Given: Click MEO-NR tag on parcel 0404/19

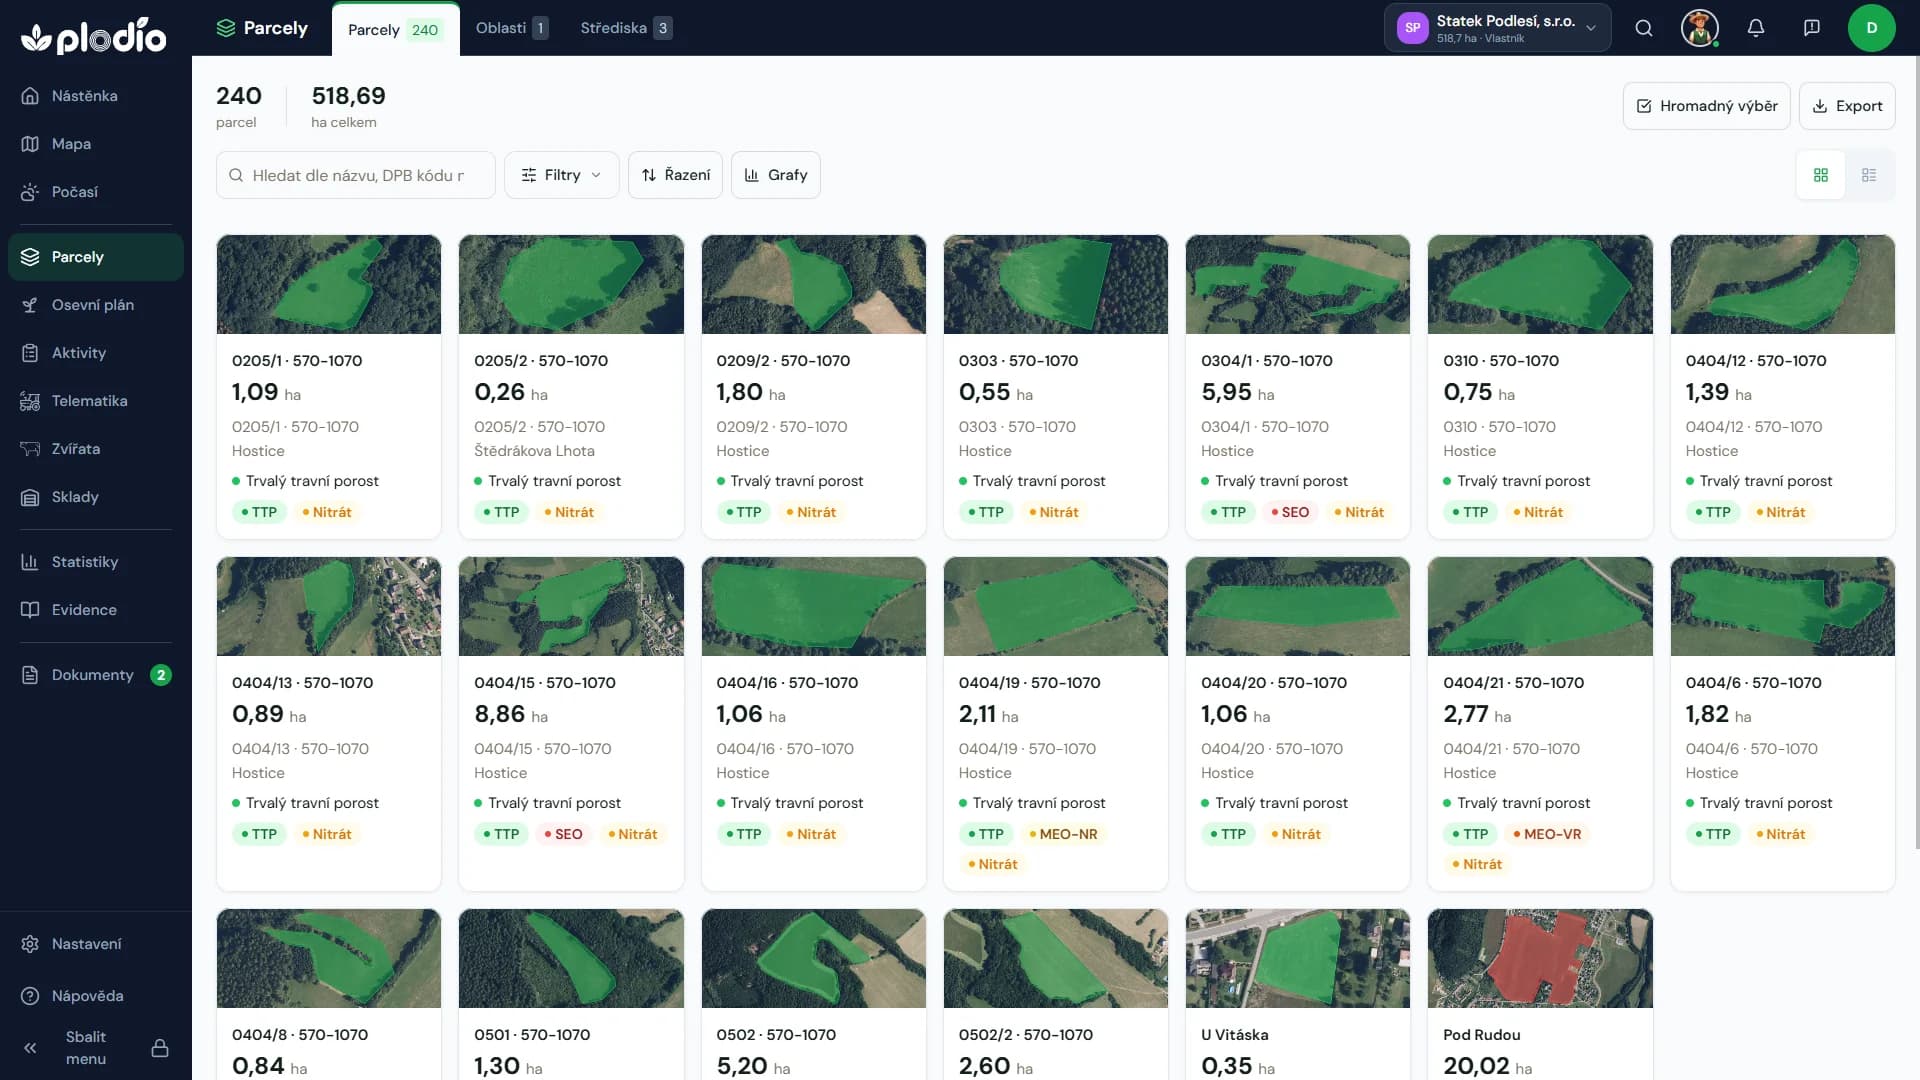Looking at the screenshot, I should coord(1063,834).
